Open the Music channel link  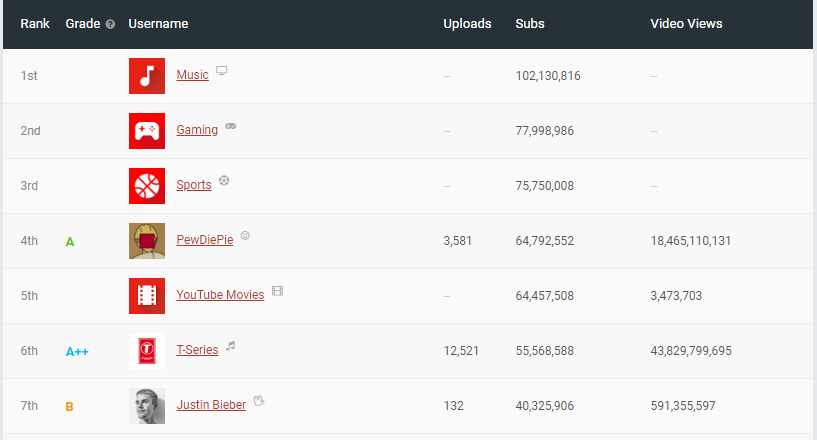coord(192,75)
